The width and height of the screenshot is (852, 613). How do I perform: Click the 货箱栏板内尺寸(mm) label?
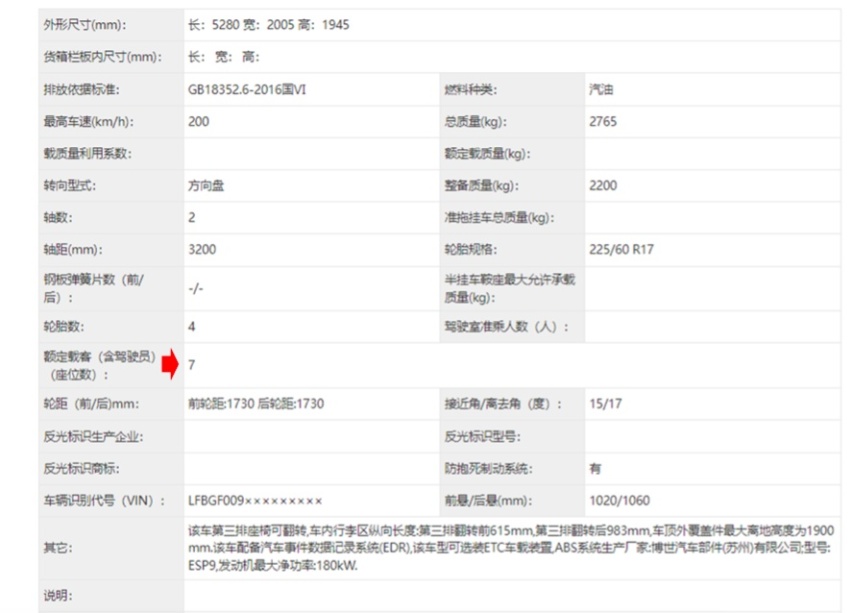click(103, 57)
